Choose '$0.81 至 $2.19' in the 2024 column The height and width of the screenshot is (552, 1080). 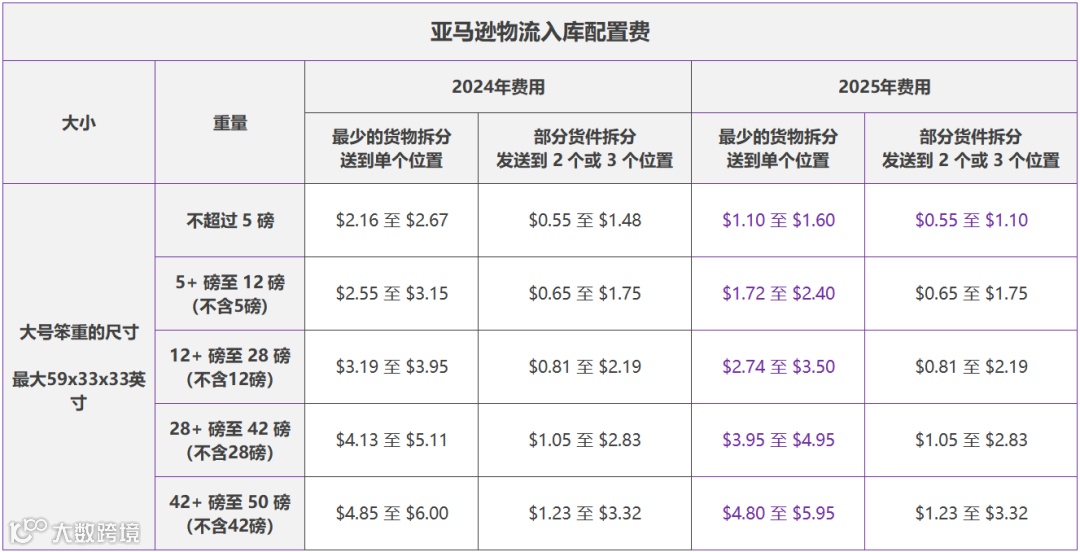pos(585,367)
